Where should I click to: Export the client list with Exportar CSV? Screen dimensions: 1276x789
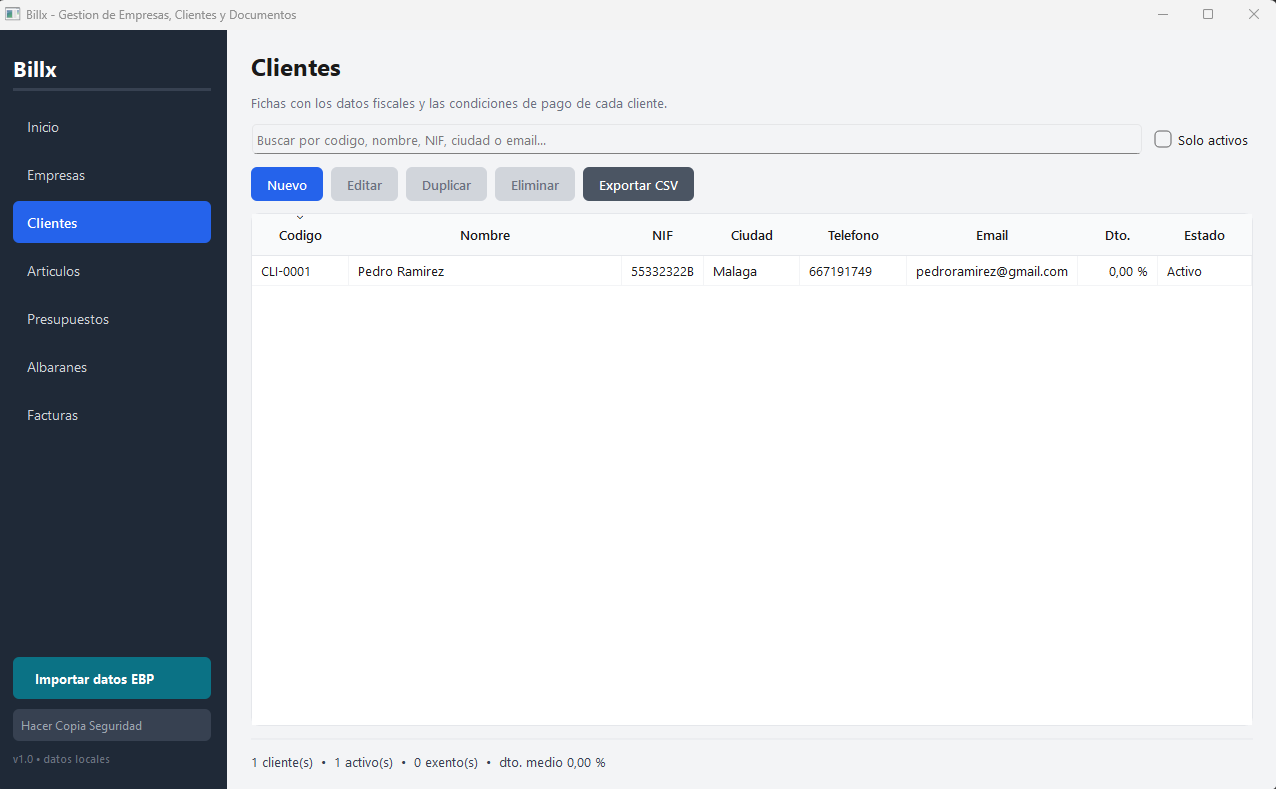(638, 185)
